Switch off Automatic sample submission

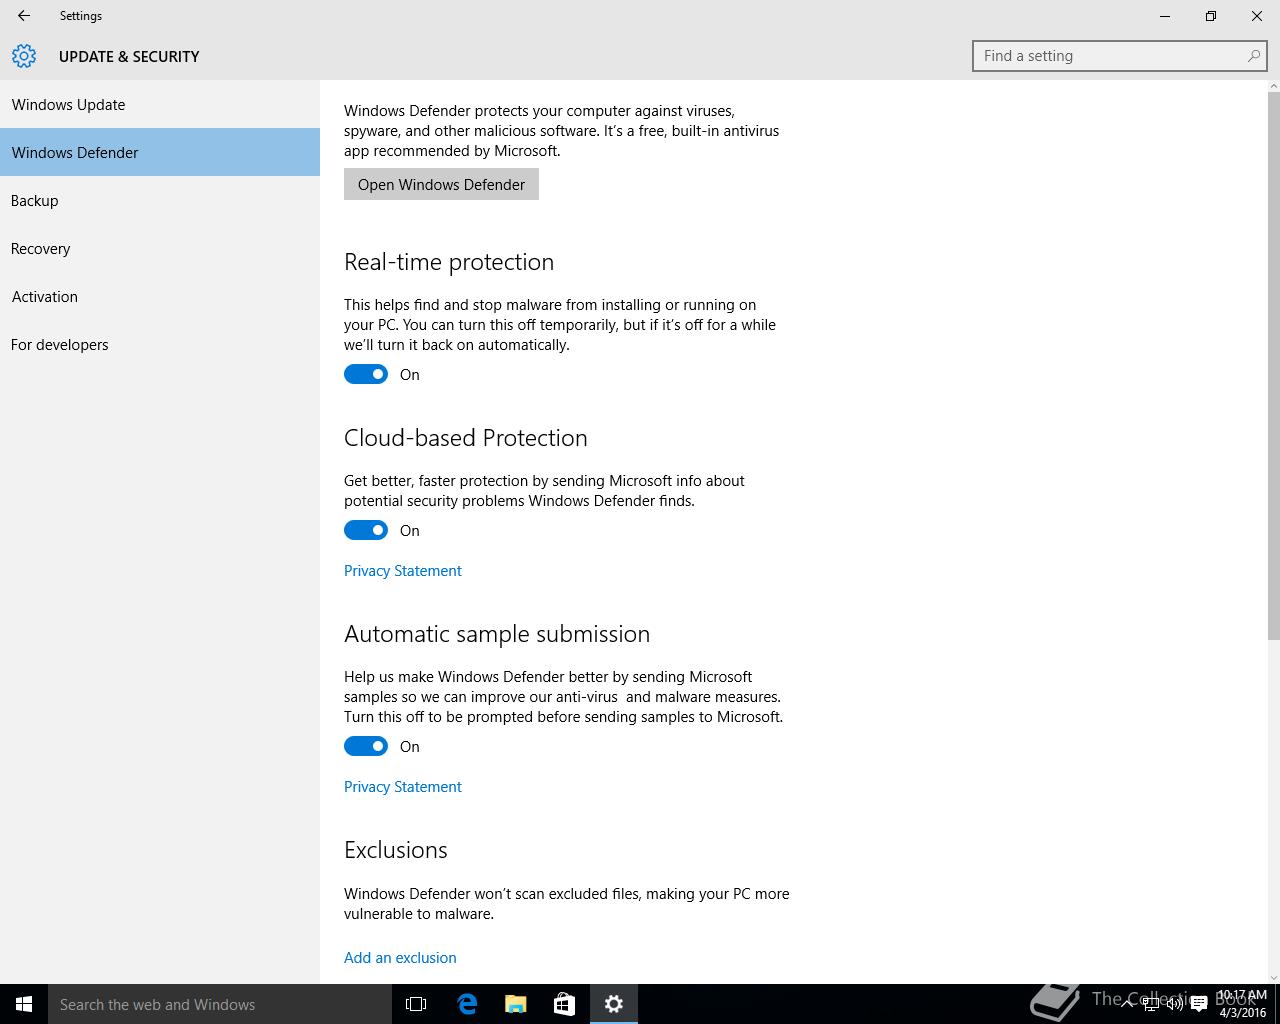coord(366,746)
